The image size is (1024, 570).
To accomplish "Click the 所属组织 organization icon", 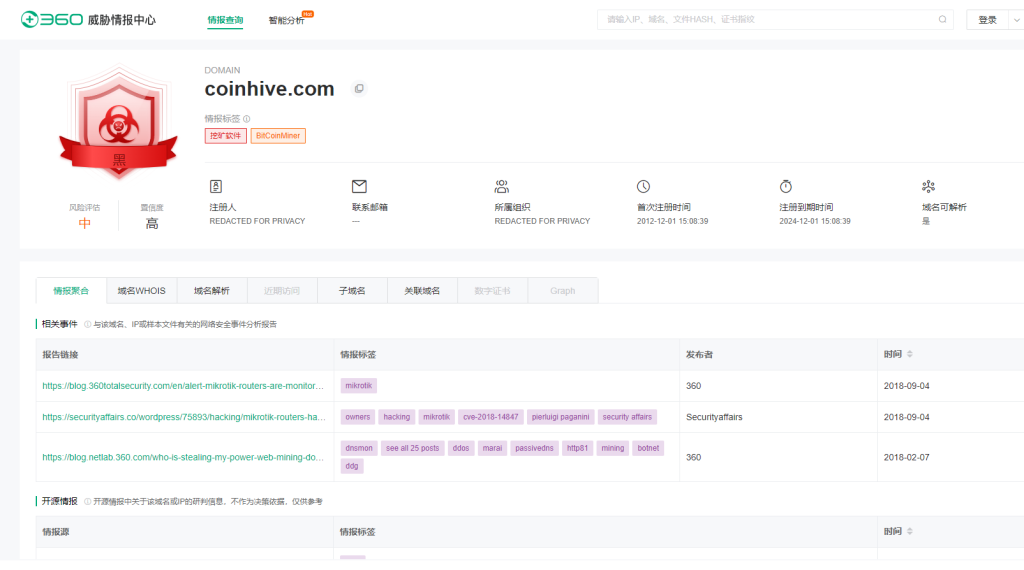I will point(502,187).
